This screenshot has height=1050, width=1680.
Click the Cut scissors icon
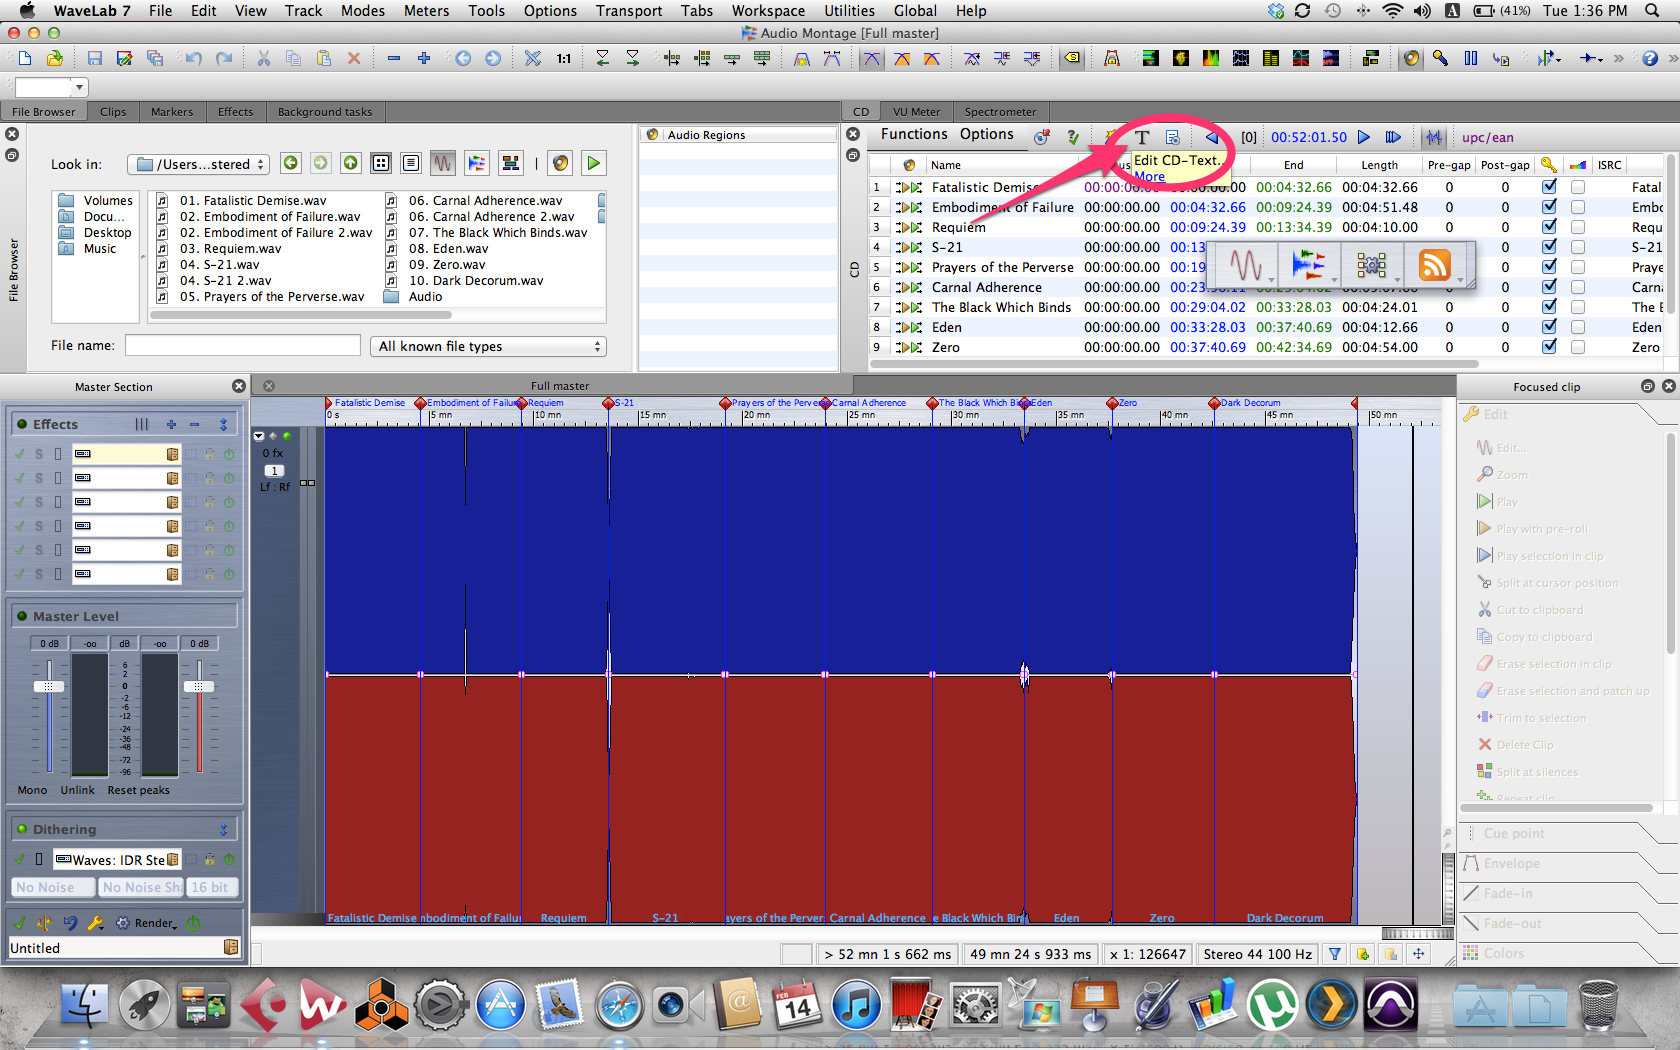tap(264, 59)
